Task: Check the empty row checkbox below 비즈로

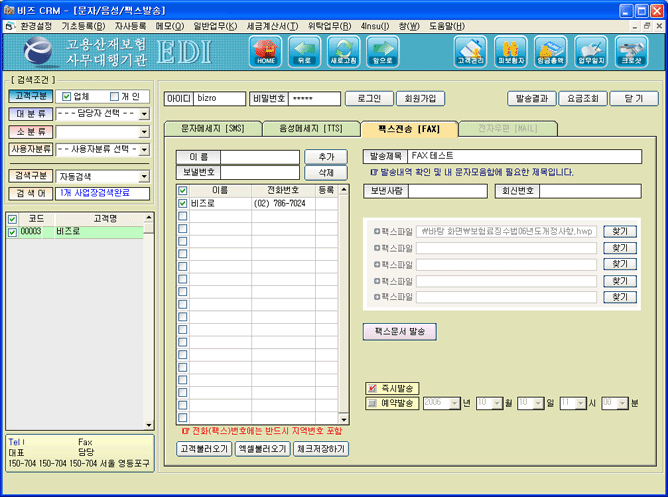Action: [x=182, y=216]
